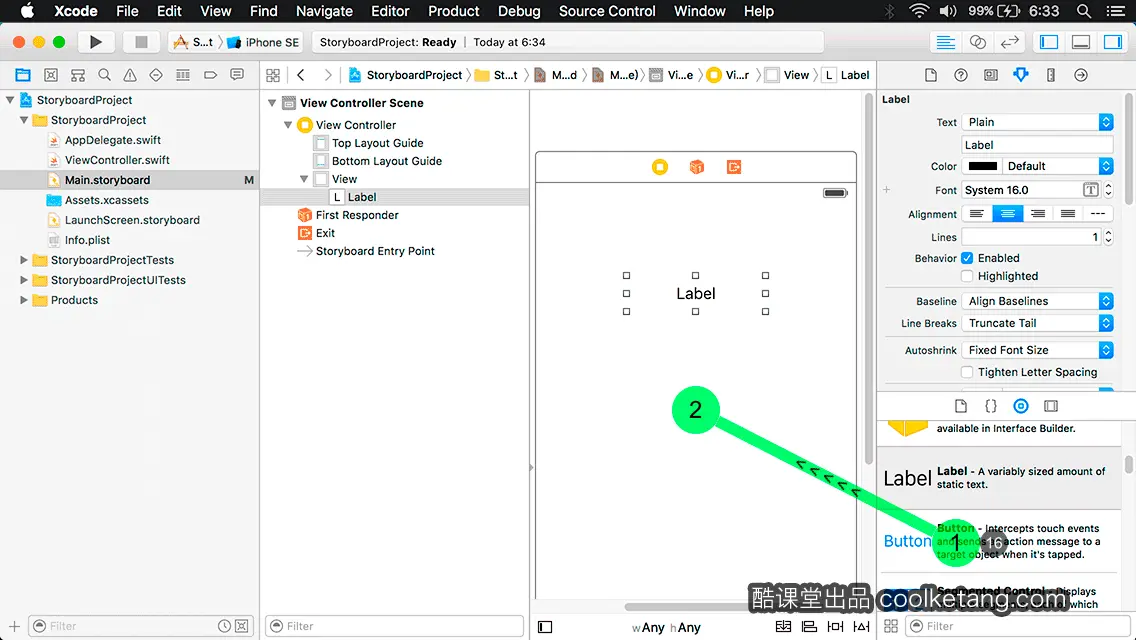Enable Tighten Letter Spacing
Viewport: 1136px width, 640px height.
(967, 372)
